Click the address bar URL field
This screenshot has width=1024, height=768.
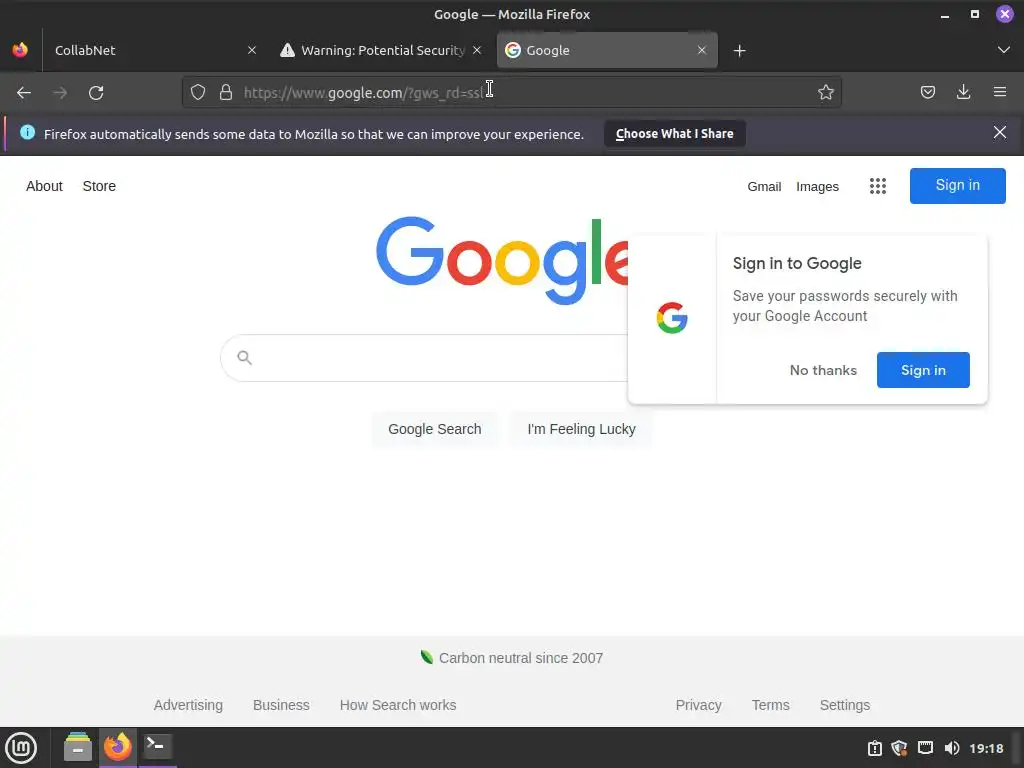(511, 92)
